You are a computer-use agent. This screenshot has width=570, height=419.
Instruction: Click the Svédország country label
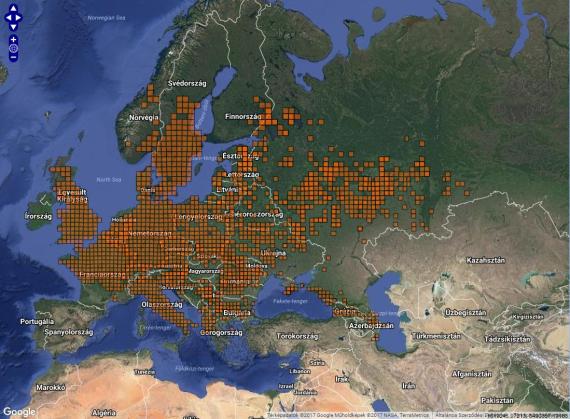point(187,84)
